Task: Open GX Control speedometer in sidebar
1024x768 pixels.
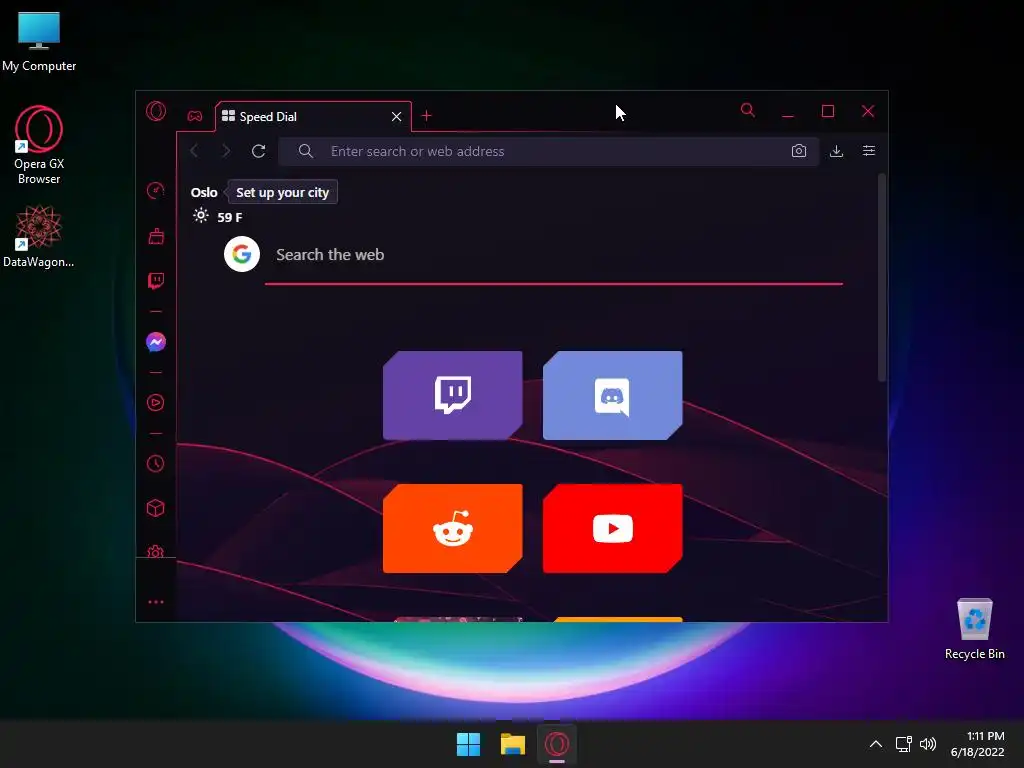Action: (x=155, y=191)
